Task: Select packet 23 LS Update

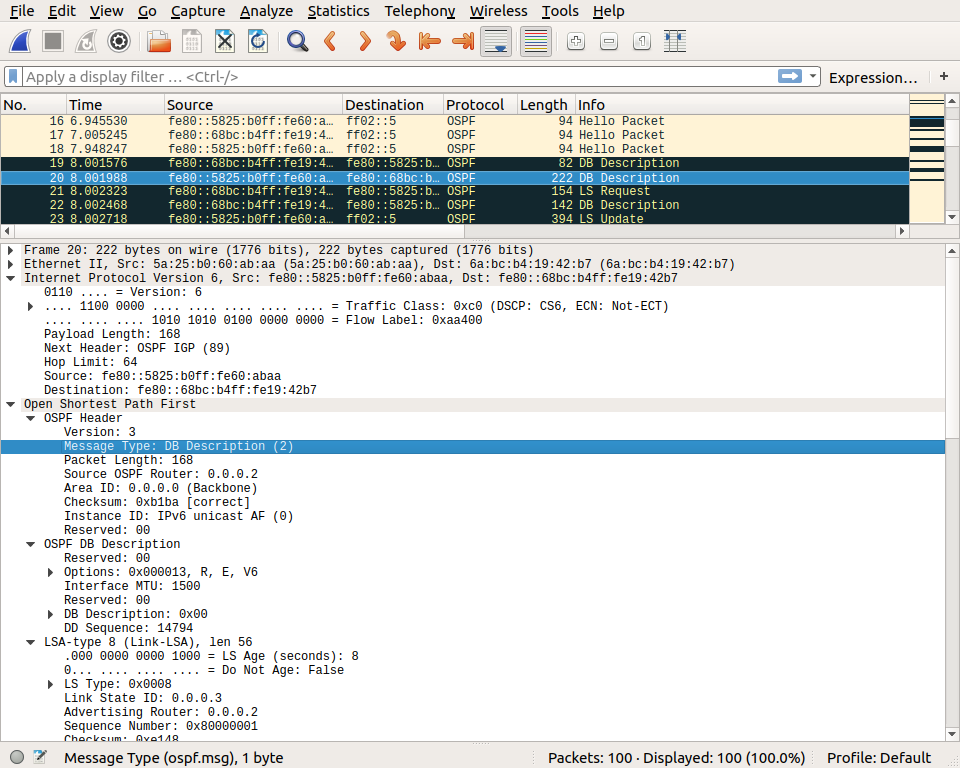Action: click(454, 219)
